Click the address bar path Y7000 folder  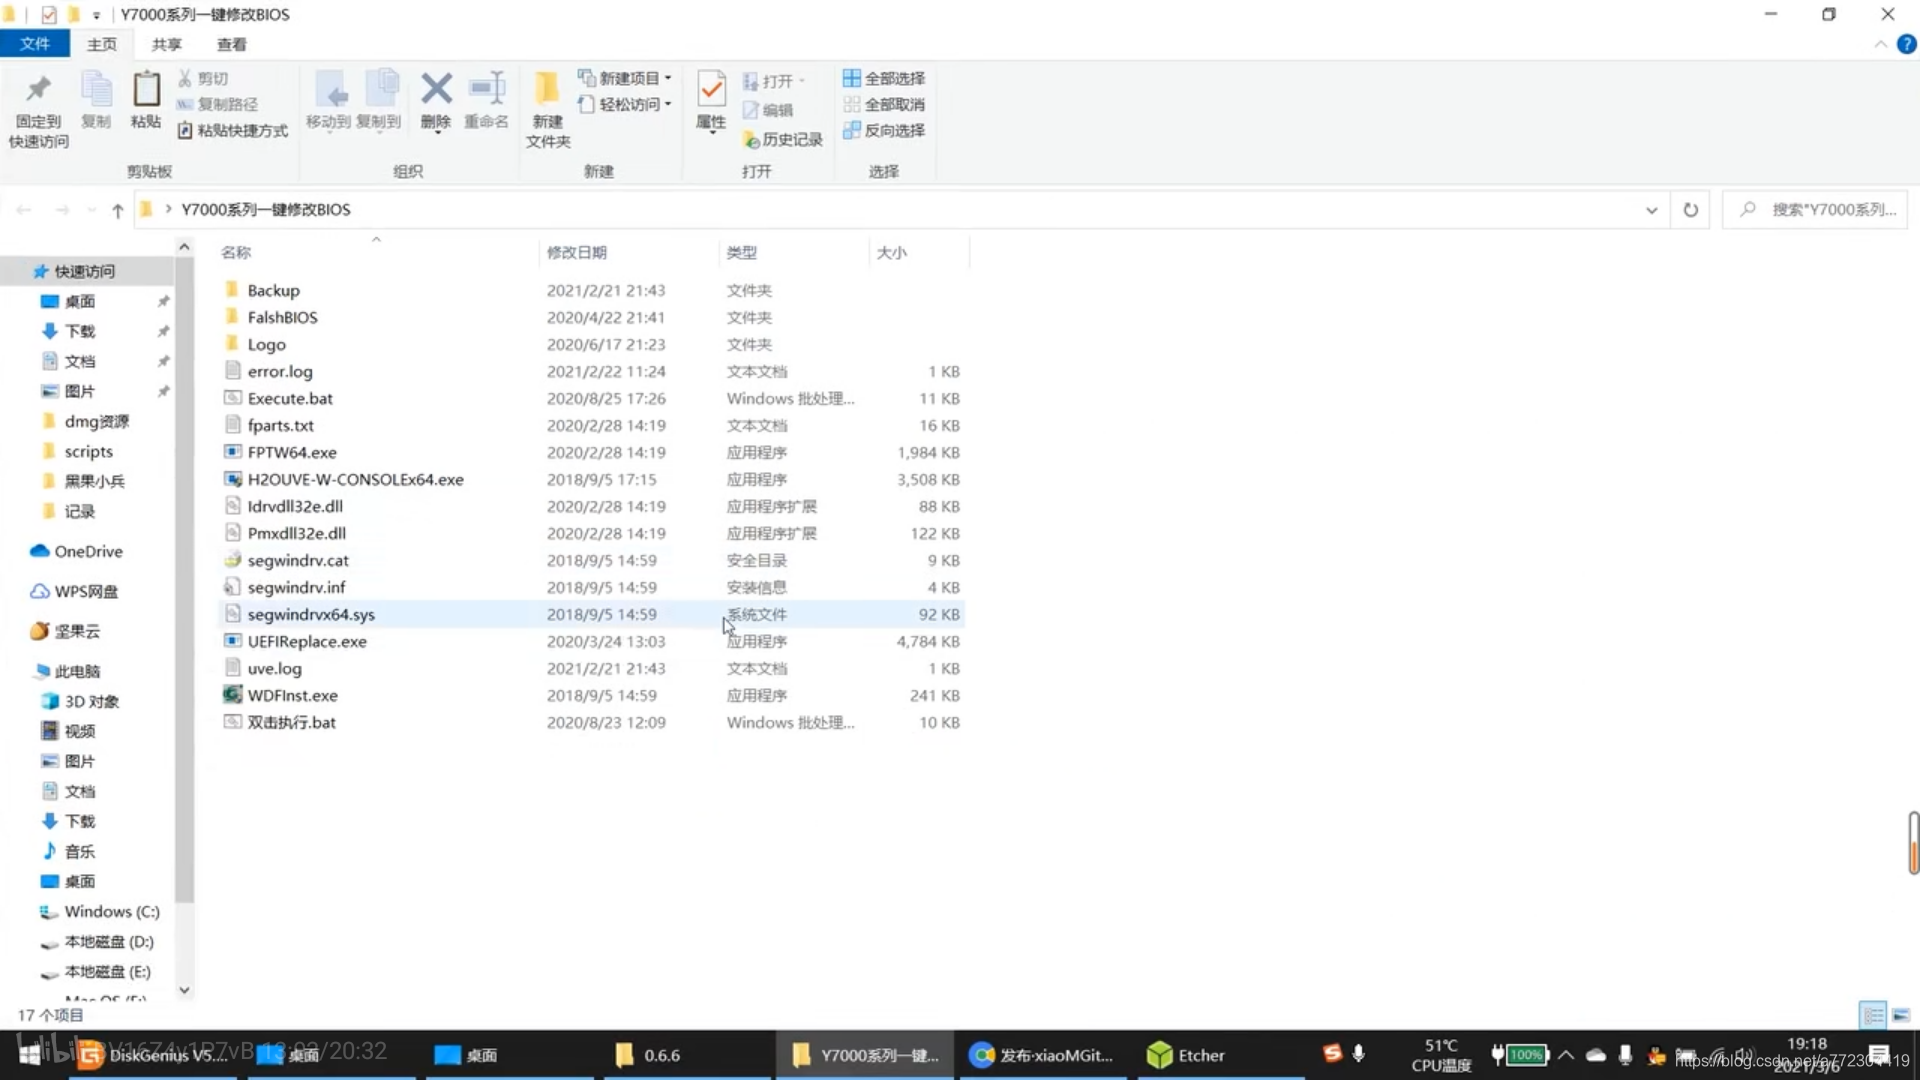click(x=266, y=210)
